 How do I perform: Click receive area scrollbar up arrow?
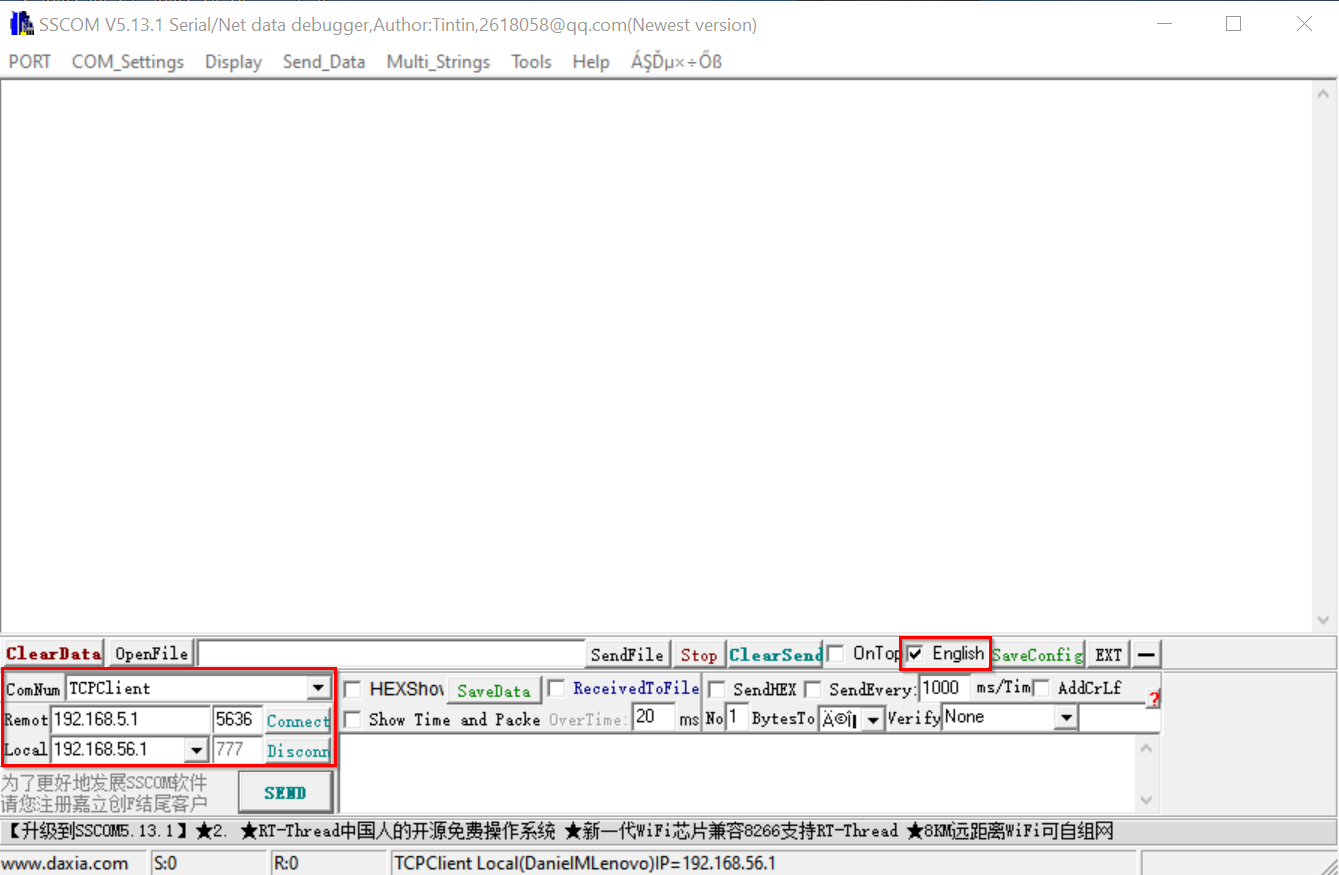1322,92
